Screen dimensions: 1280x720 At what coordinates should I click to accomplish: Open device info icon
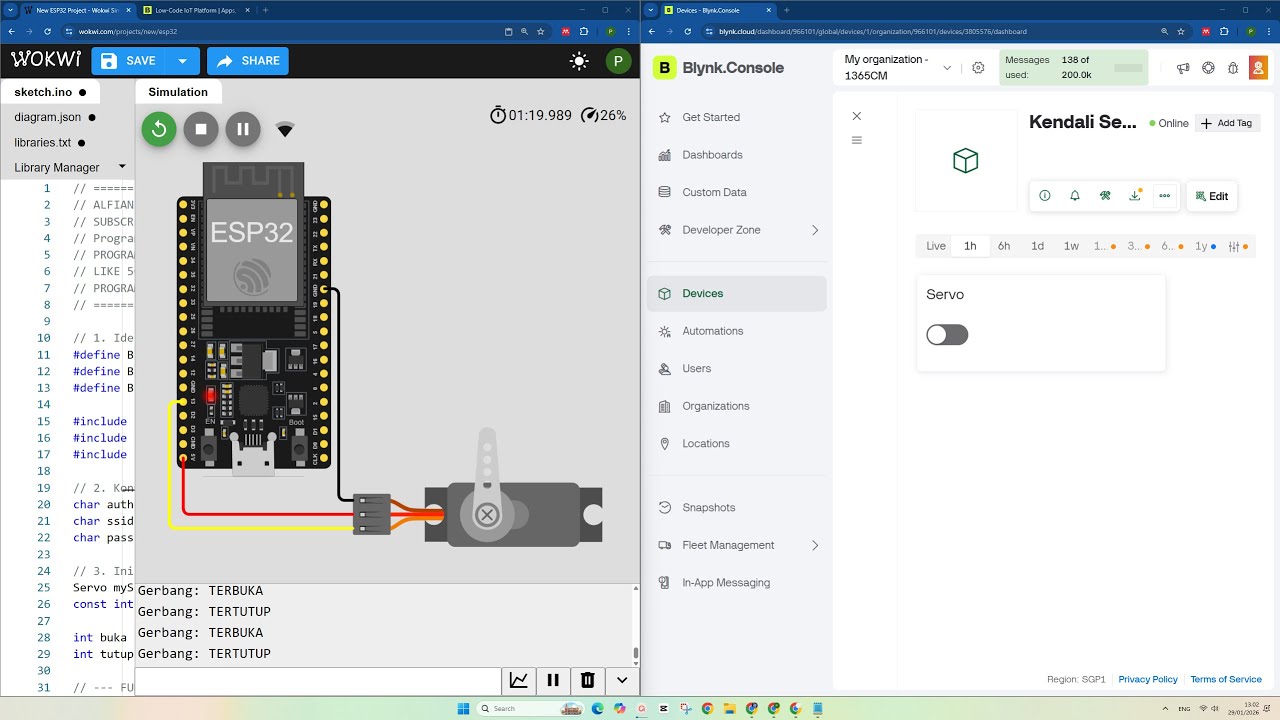click(1045, 196)
